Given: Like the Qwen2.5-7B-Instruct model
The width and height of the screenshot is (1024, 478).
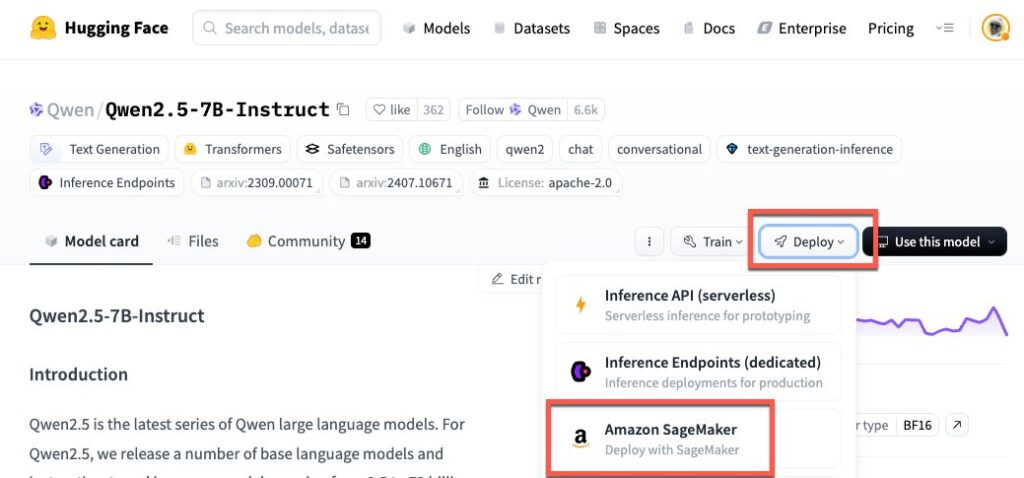Looking at the screenshot, I should coord(392,110).
